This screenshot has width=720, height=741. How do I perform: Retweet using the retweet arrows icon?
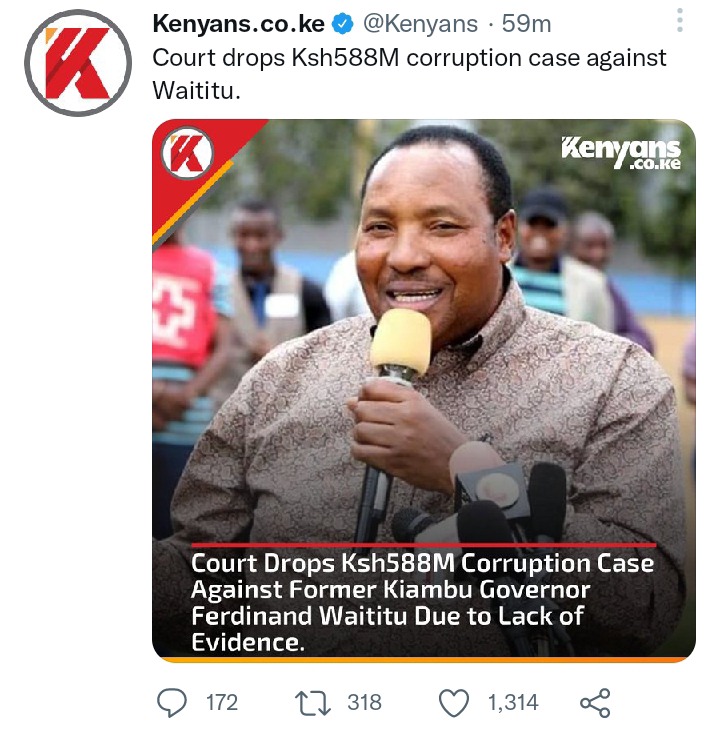pyautogui.click(x=312, y=703)
